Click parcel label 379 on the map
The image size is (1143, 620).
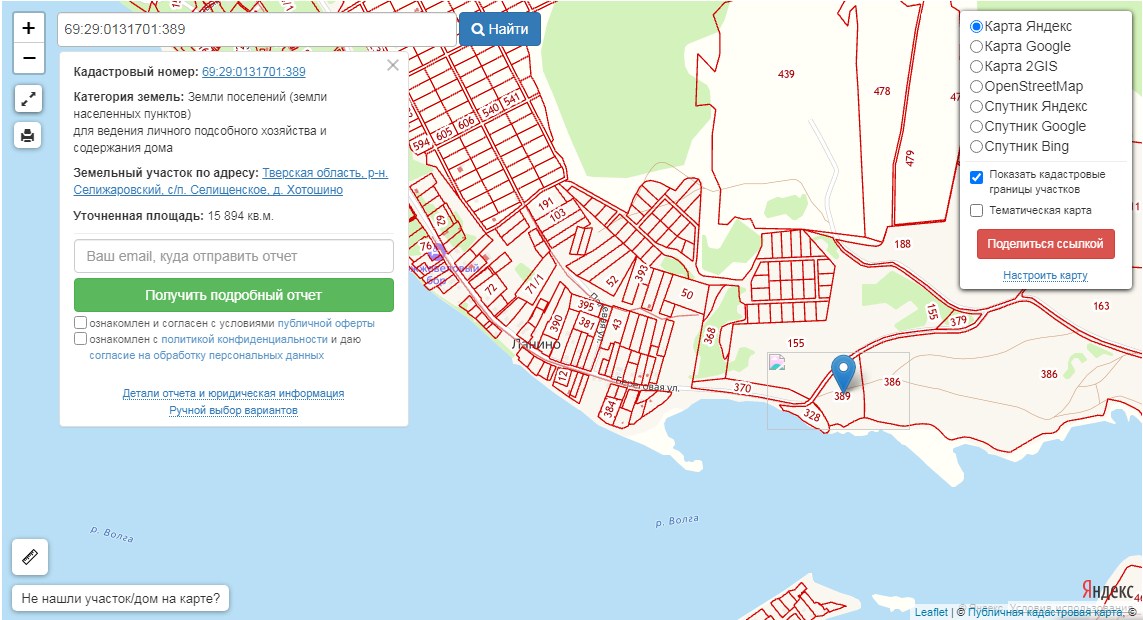coord(959,321)
